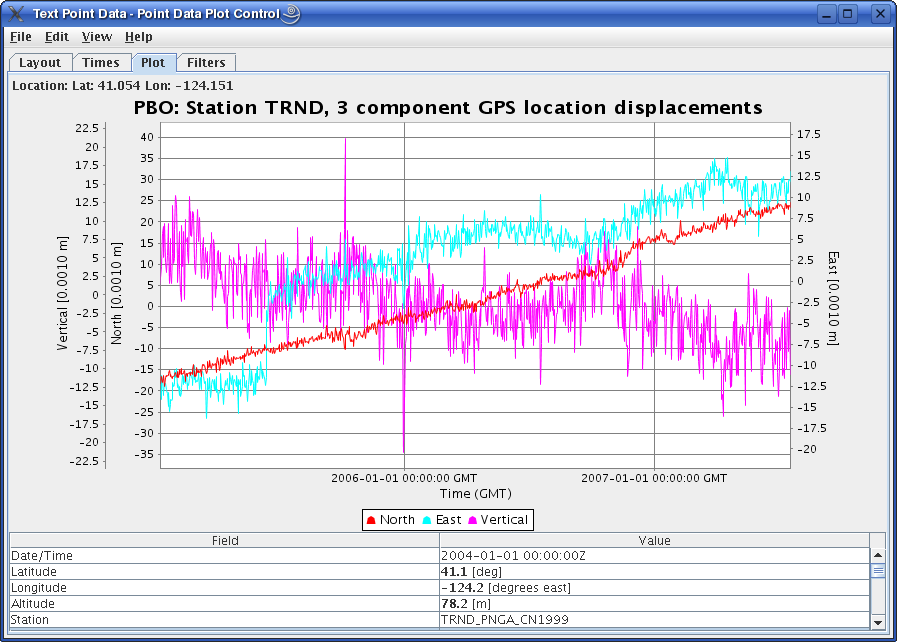897x642 pixels.
Task: Click the table's scroll up arrow
Action: click(878, 555)
